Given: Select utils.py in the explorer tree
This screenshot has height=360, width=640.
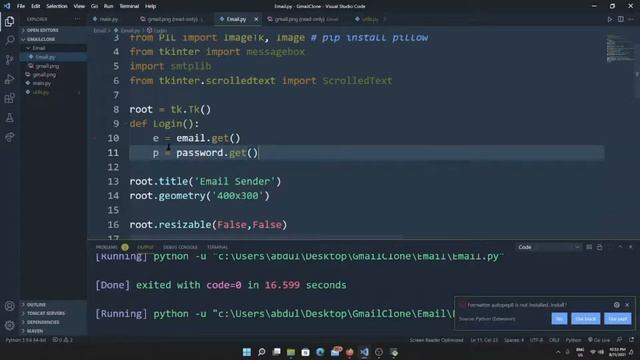Looking at the screenshot, I should [x=53, y=92].
